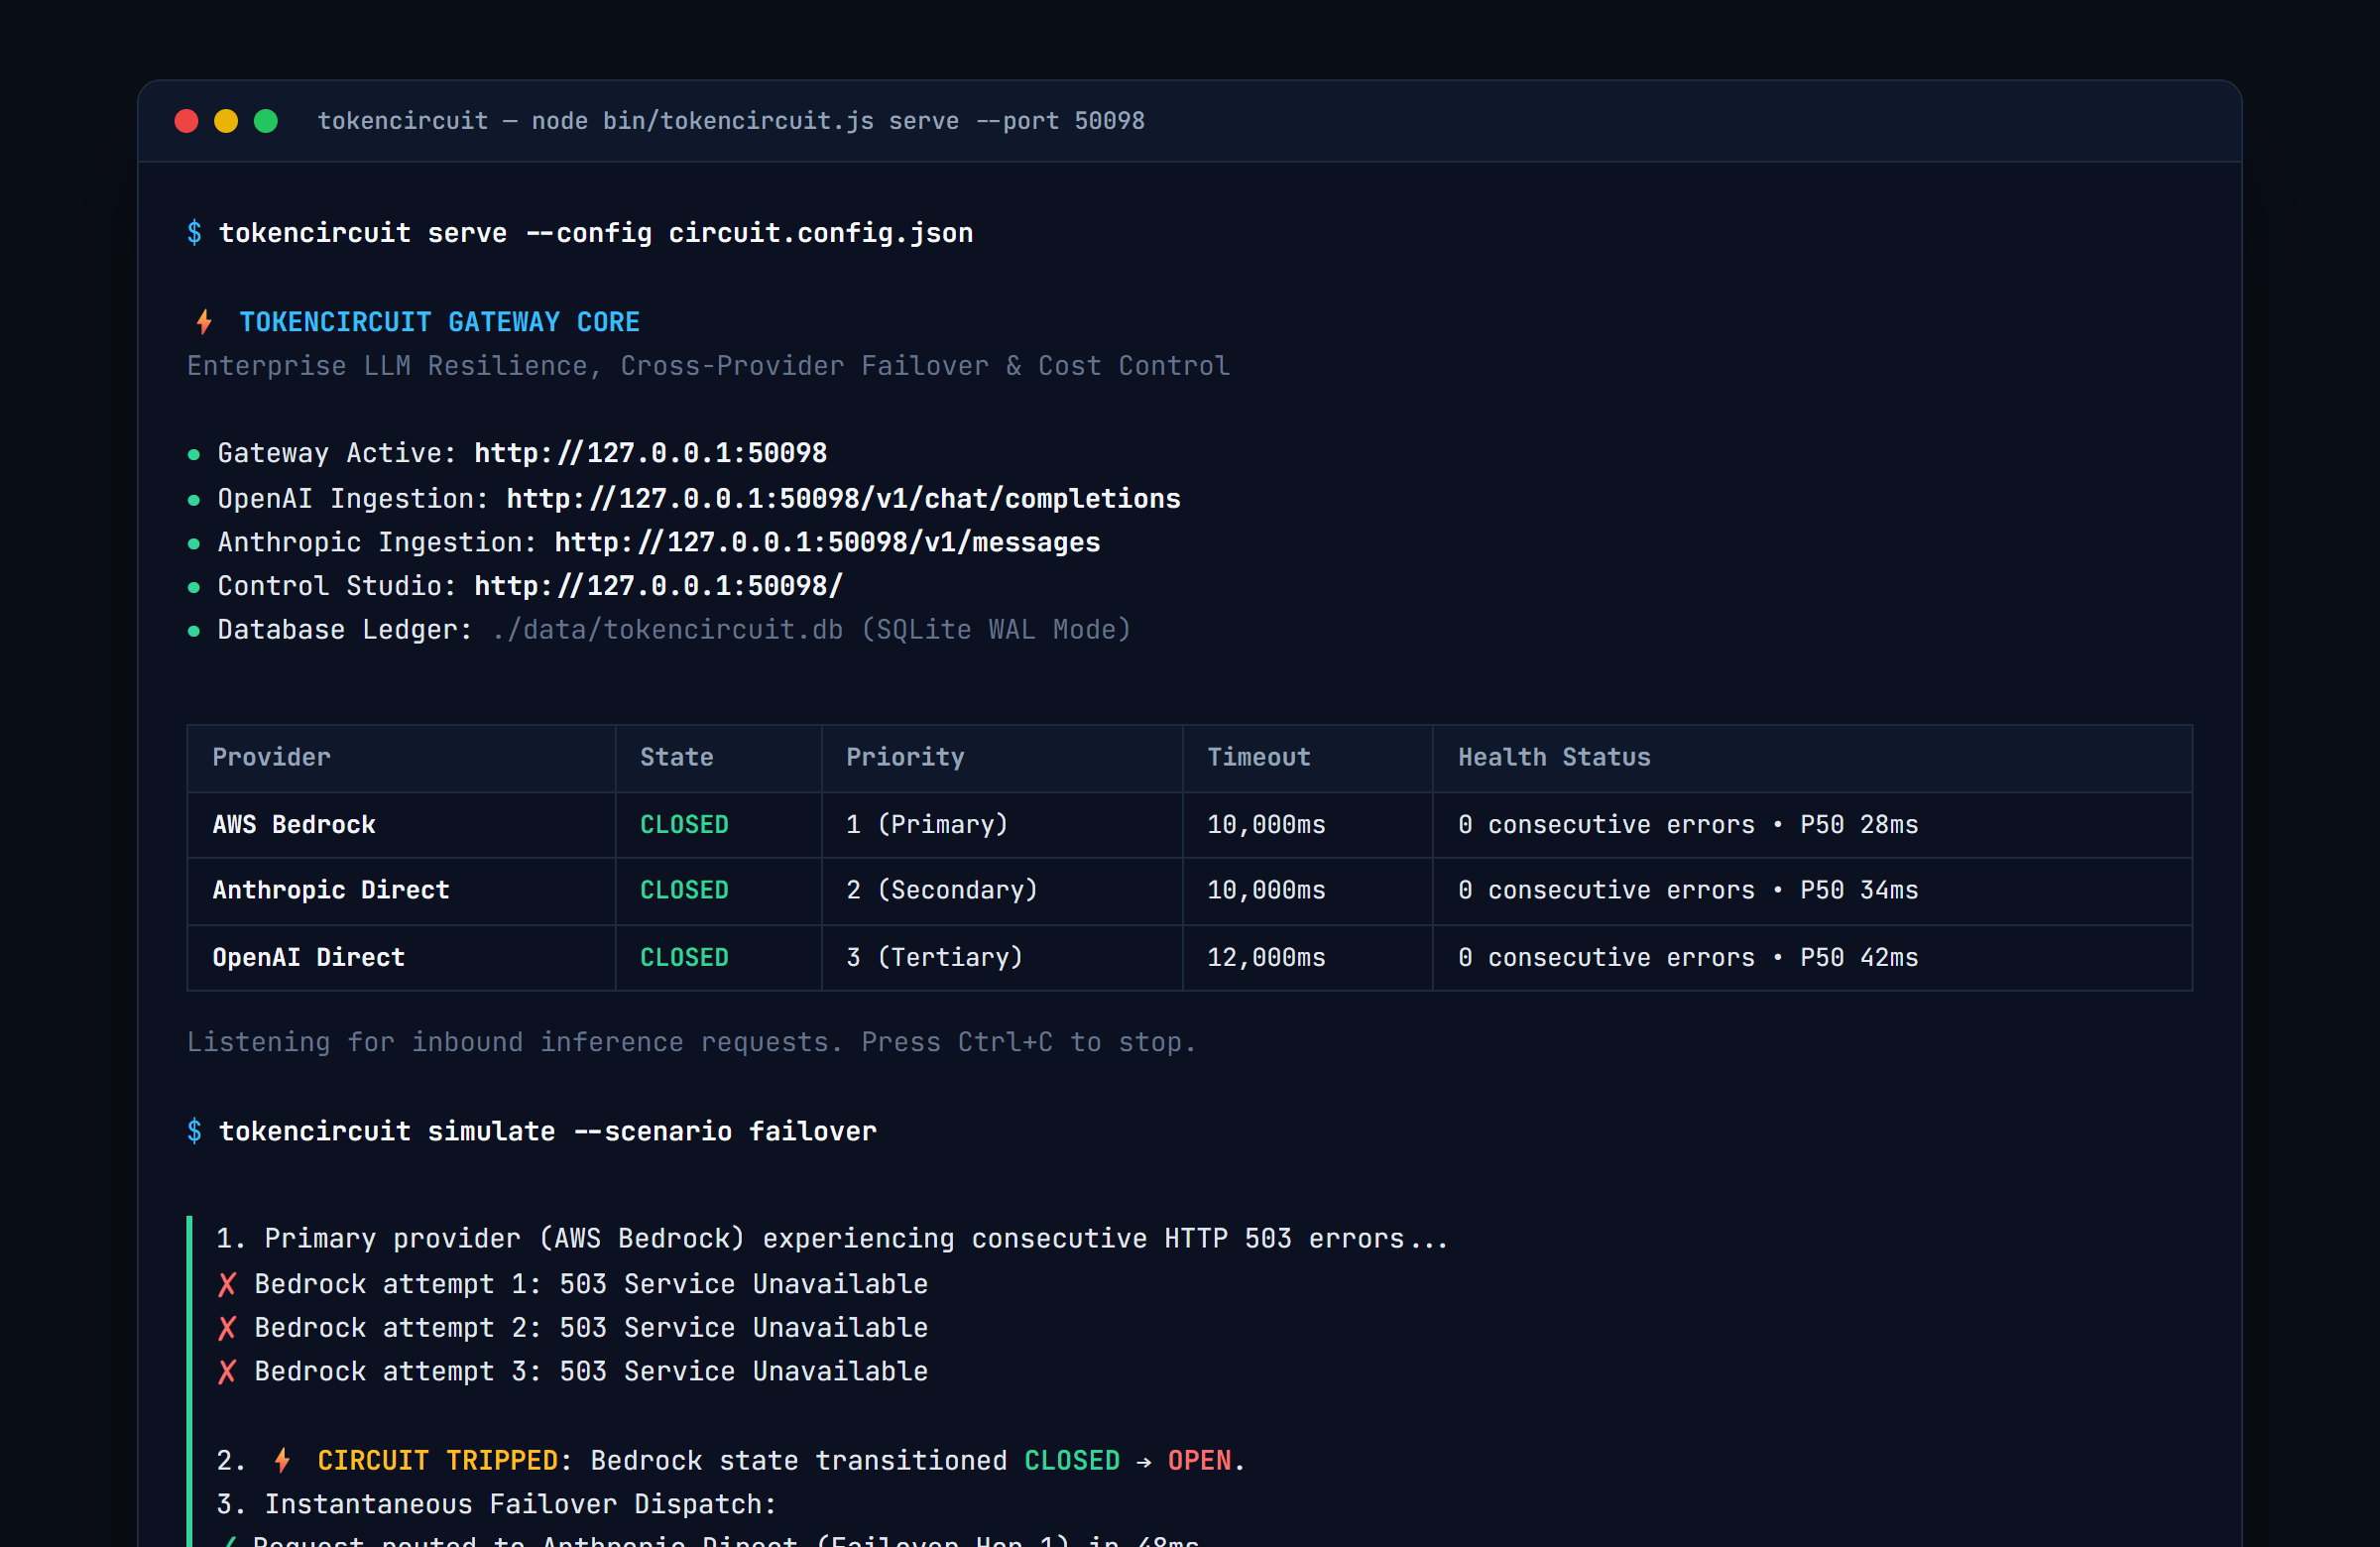
Task: Click the red X on Bedrock attempt 3
Action: pyautogui.click(x=227, y=1371)
